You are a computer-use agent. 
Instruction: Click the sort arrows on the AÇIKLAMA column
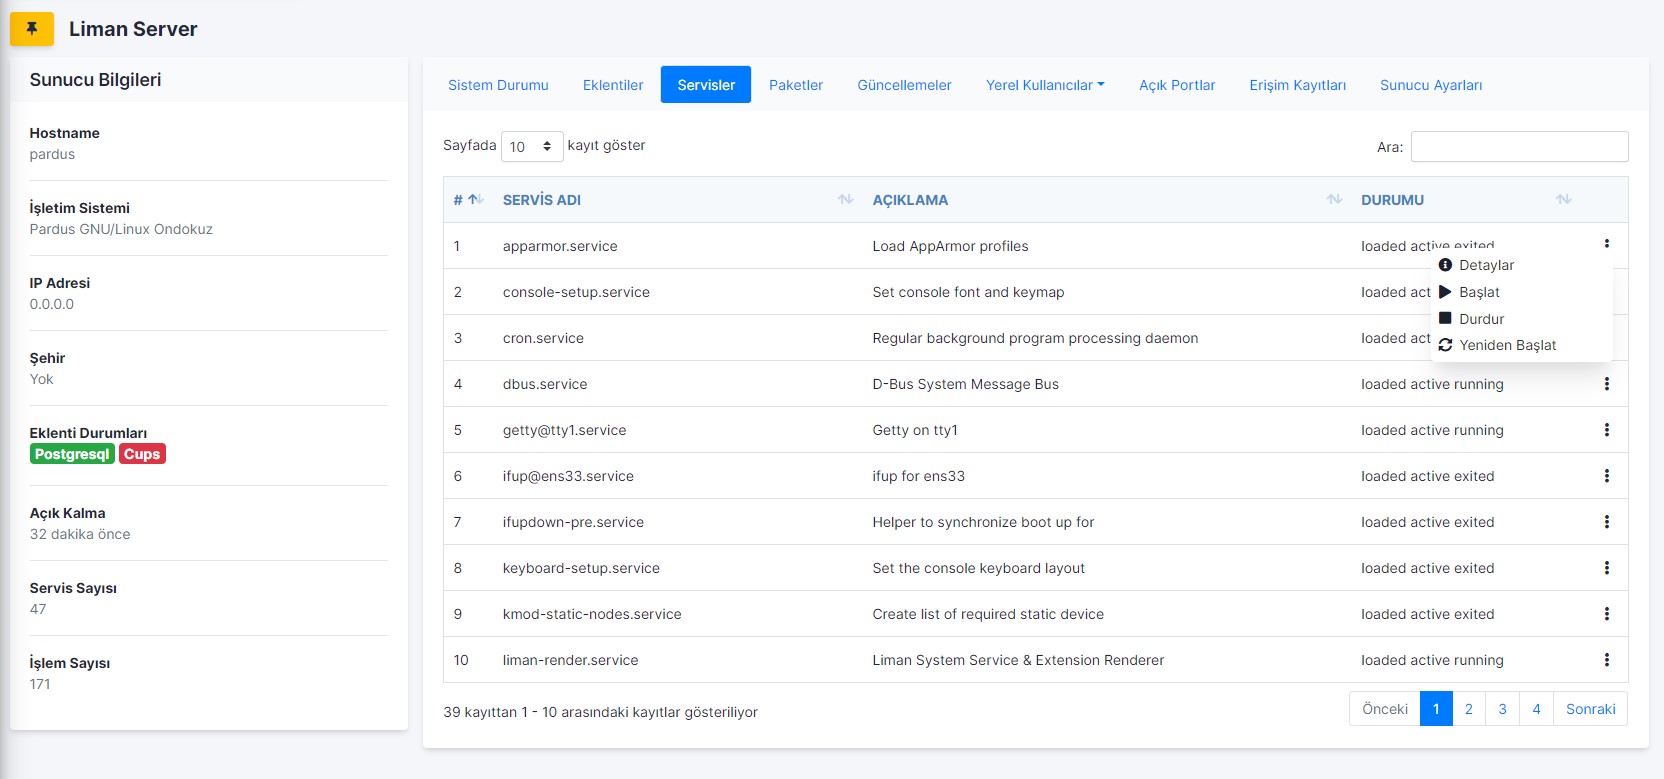[x=1333, y=200]
